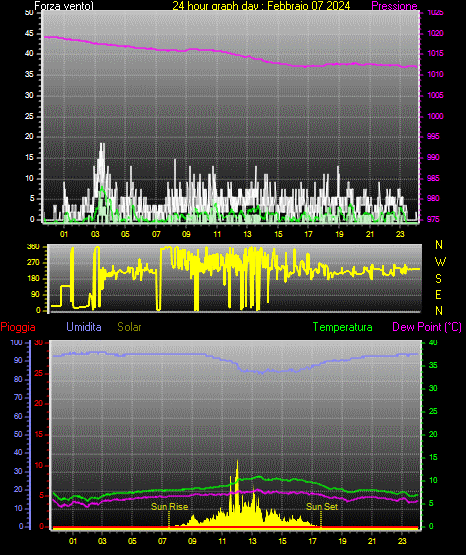
Task: Click the '35' wind speed axis value
Action: pyautogui.click(x=29, y=74)
